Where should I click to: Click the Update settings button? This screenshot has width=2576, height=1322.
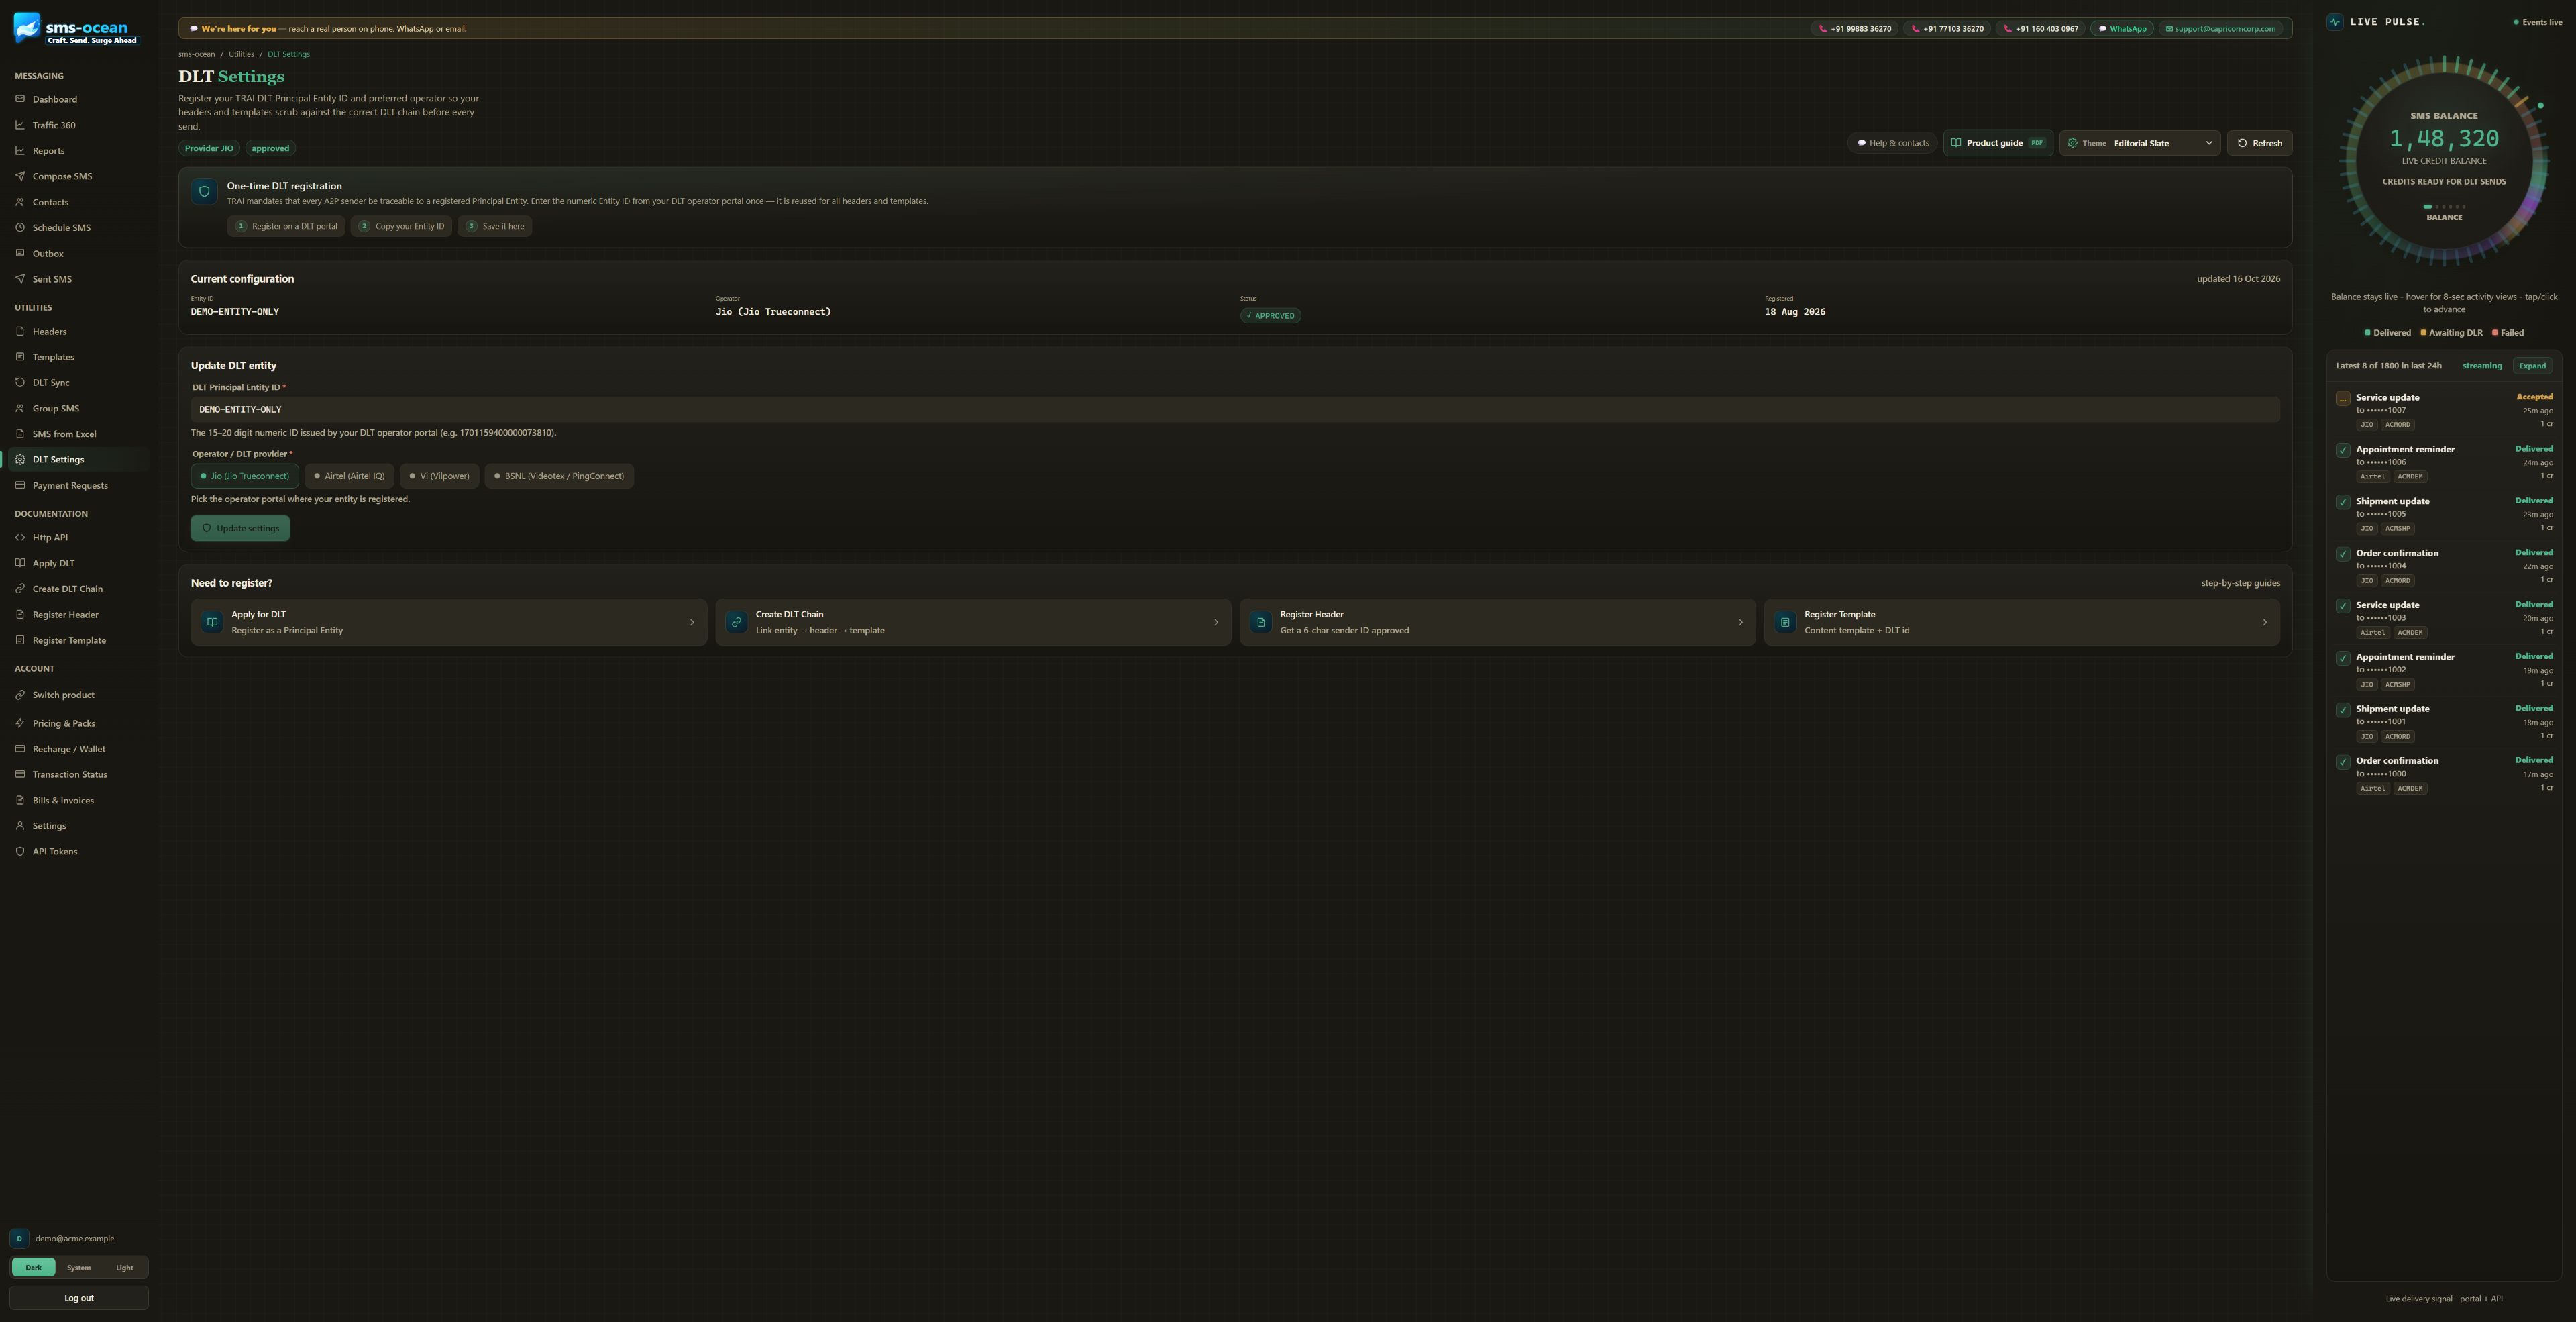(x=240, y=528)
